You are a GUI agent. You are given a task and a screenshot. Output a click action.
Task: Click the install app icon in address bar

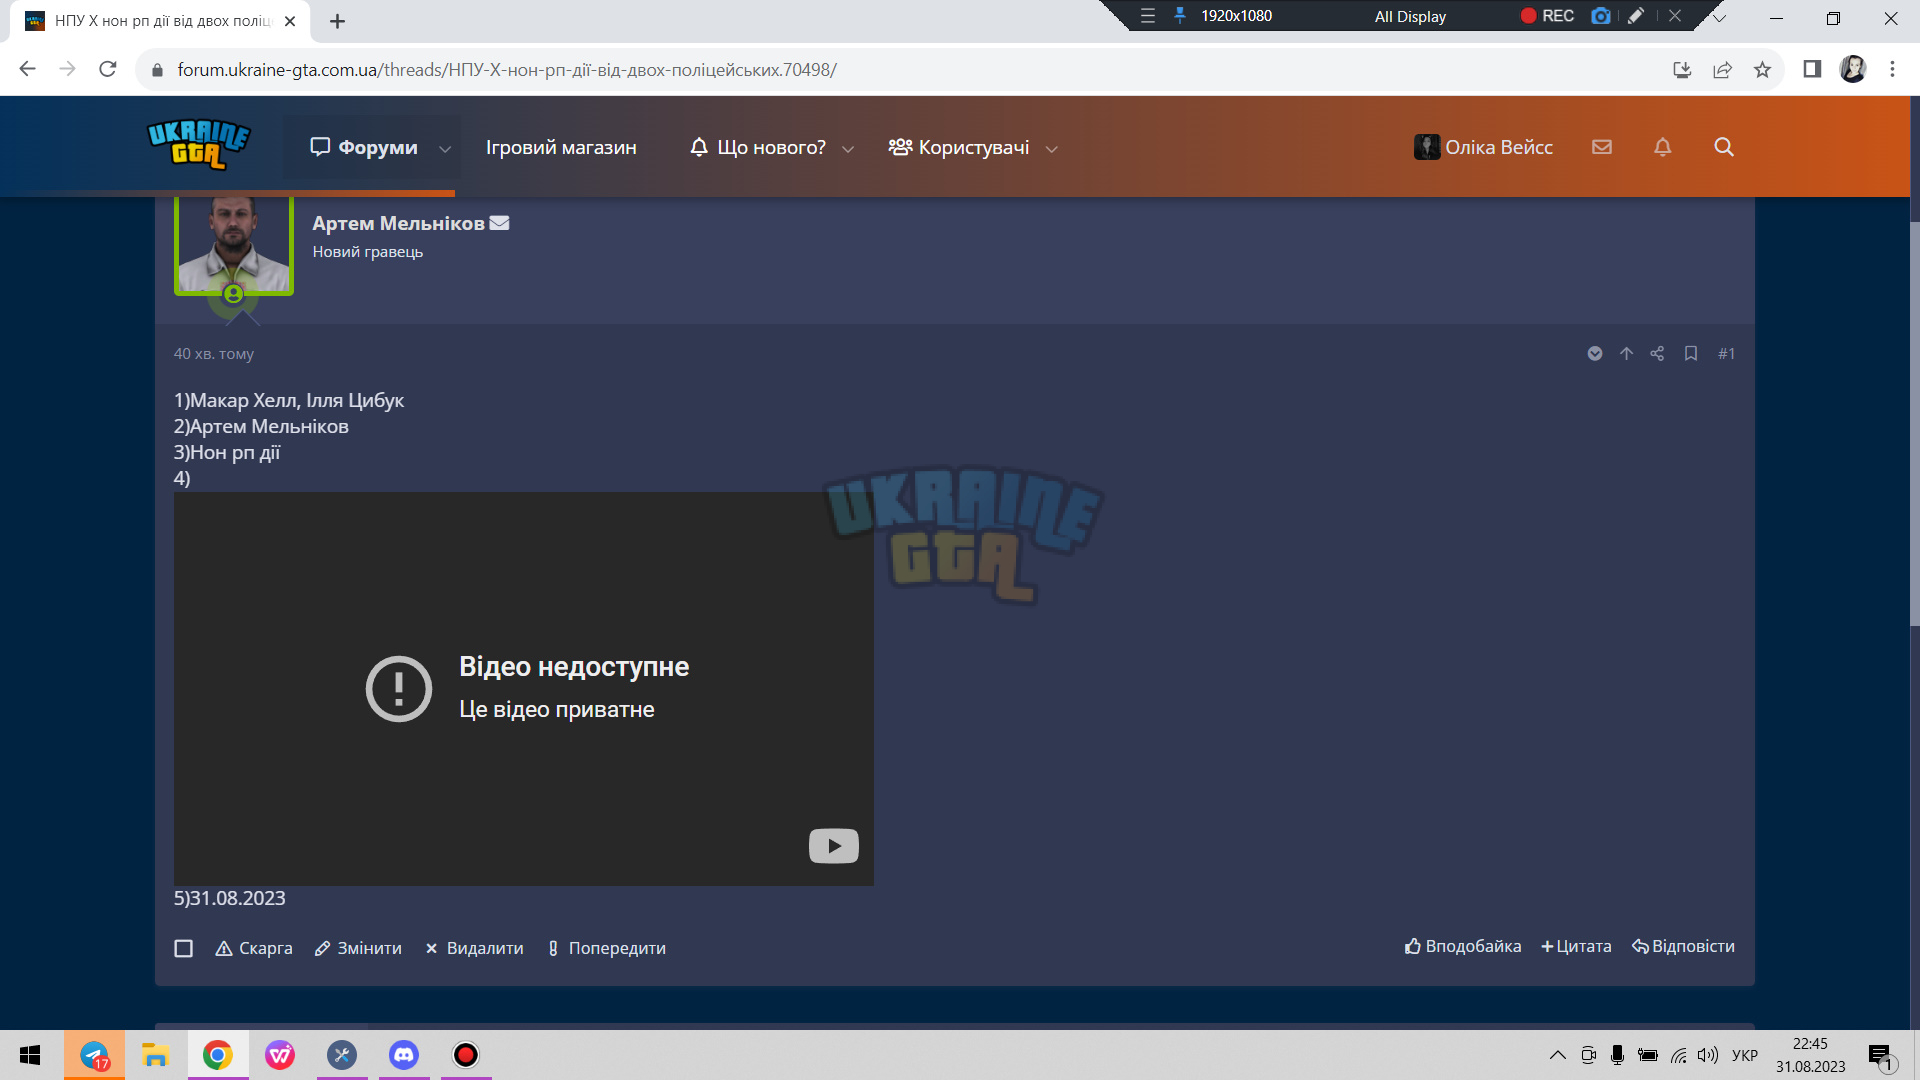pyautogui.click(x=1682, y=69)
